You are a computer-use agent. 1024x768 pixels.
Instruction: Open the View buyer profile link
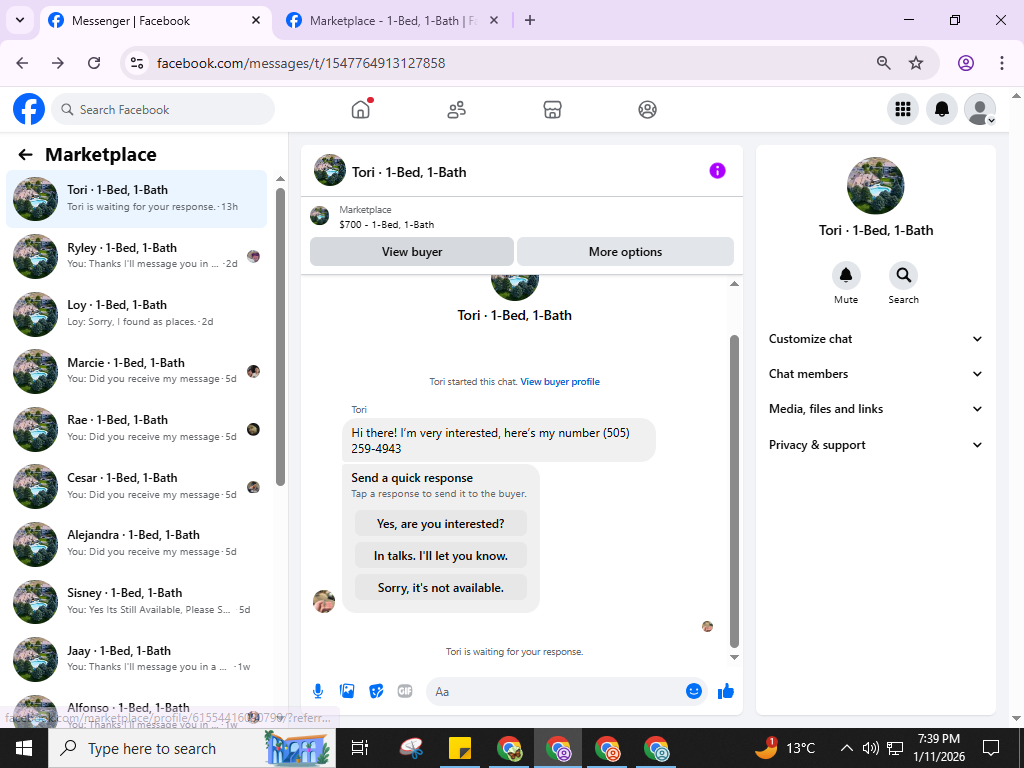click(x=560, y=382)
